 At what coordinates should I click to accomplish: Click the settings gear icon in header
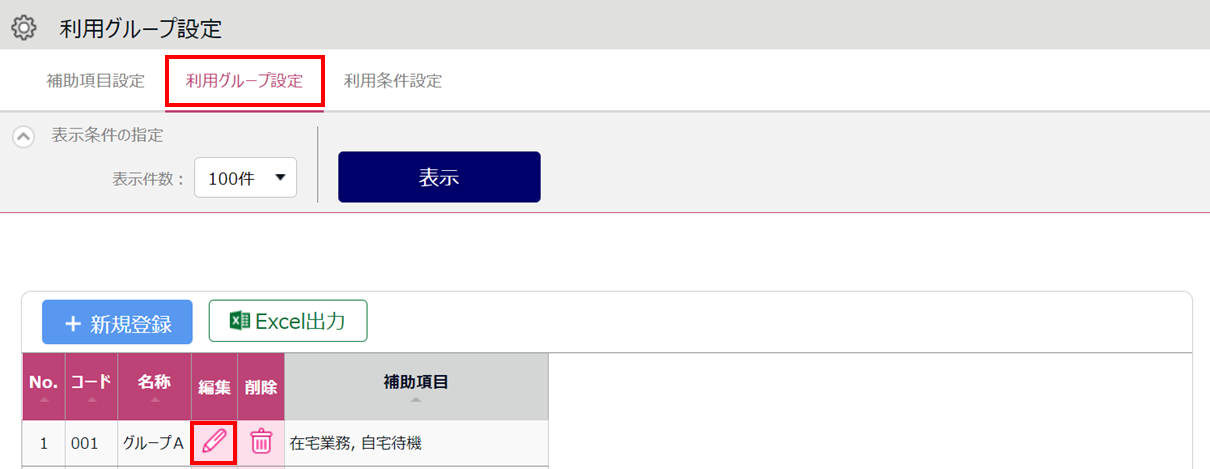(x=24, y=28)
